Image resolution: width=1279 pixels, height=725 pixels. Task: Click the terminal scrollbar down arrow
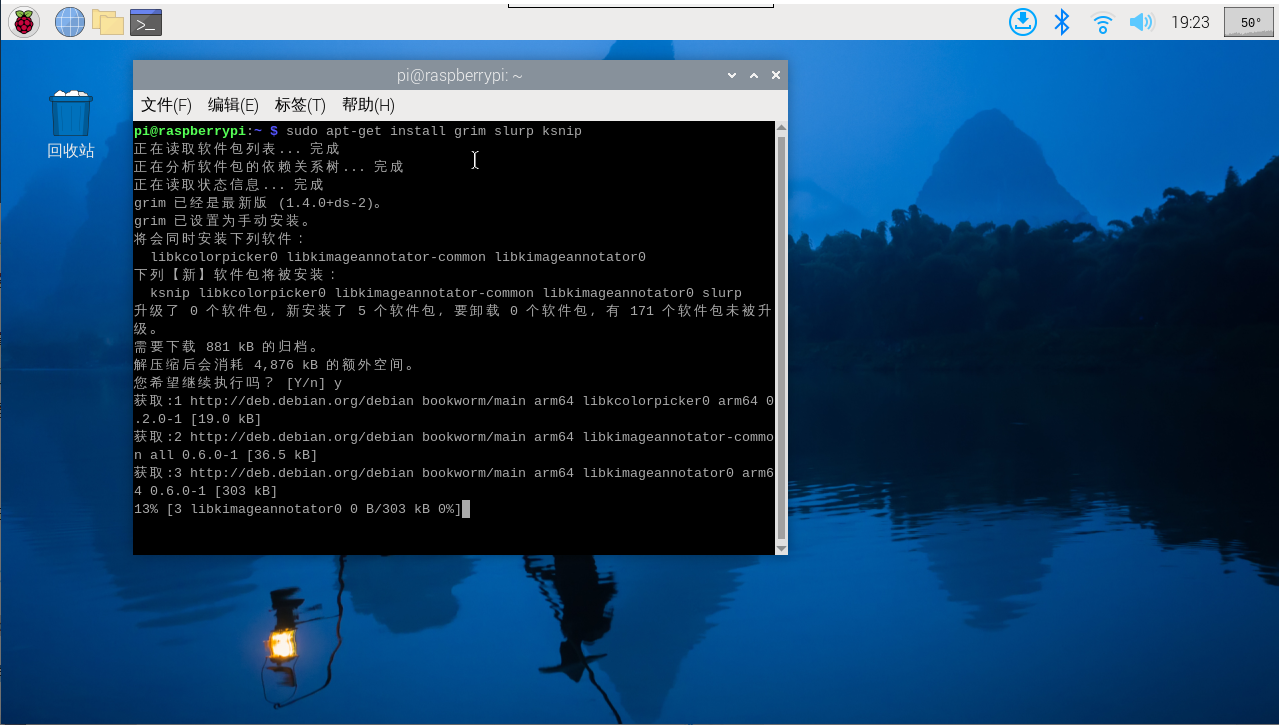tap(781, 547)
